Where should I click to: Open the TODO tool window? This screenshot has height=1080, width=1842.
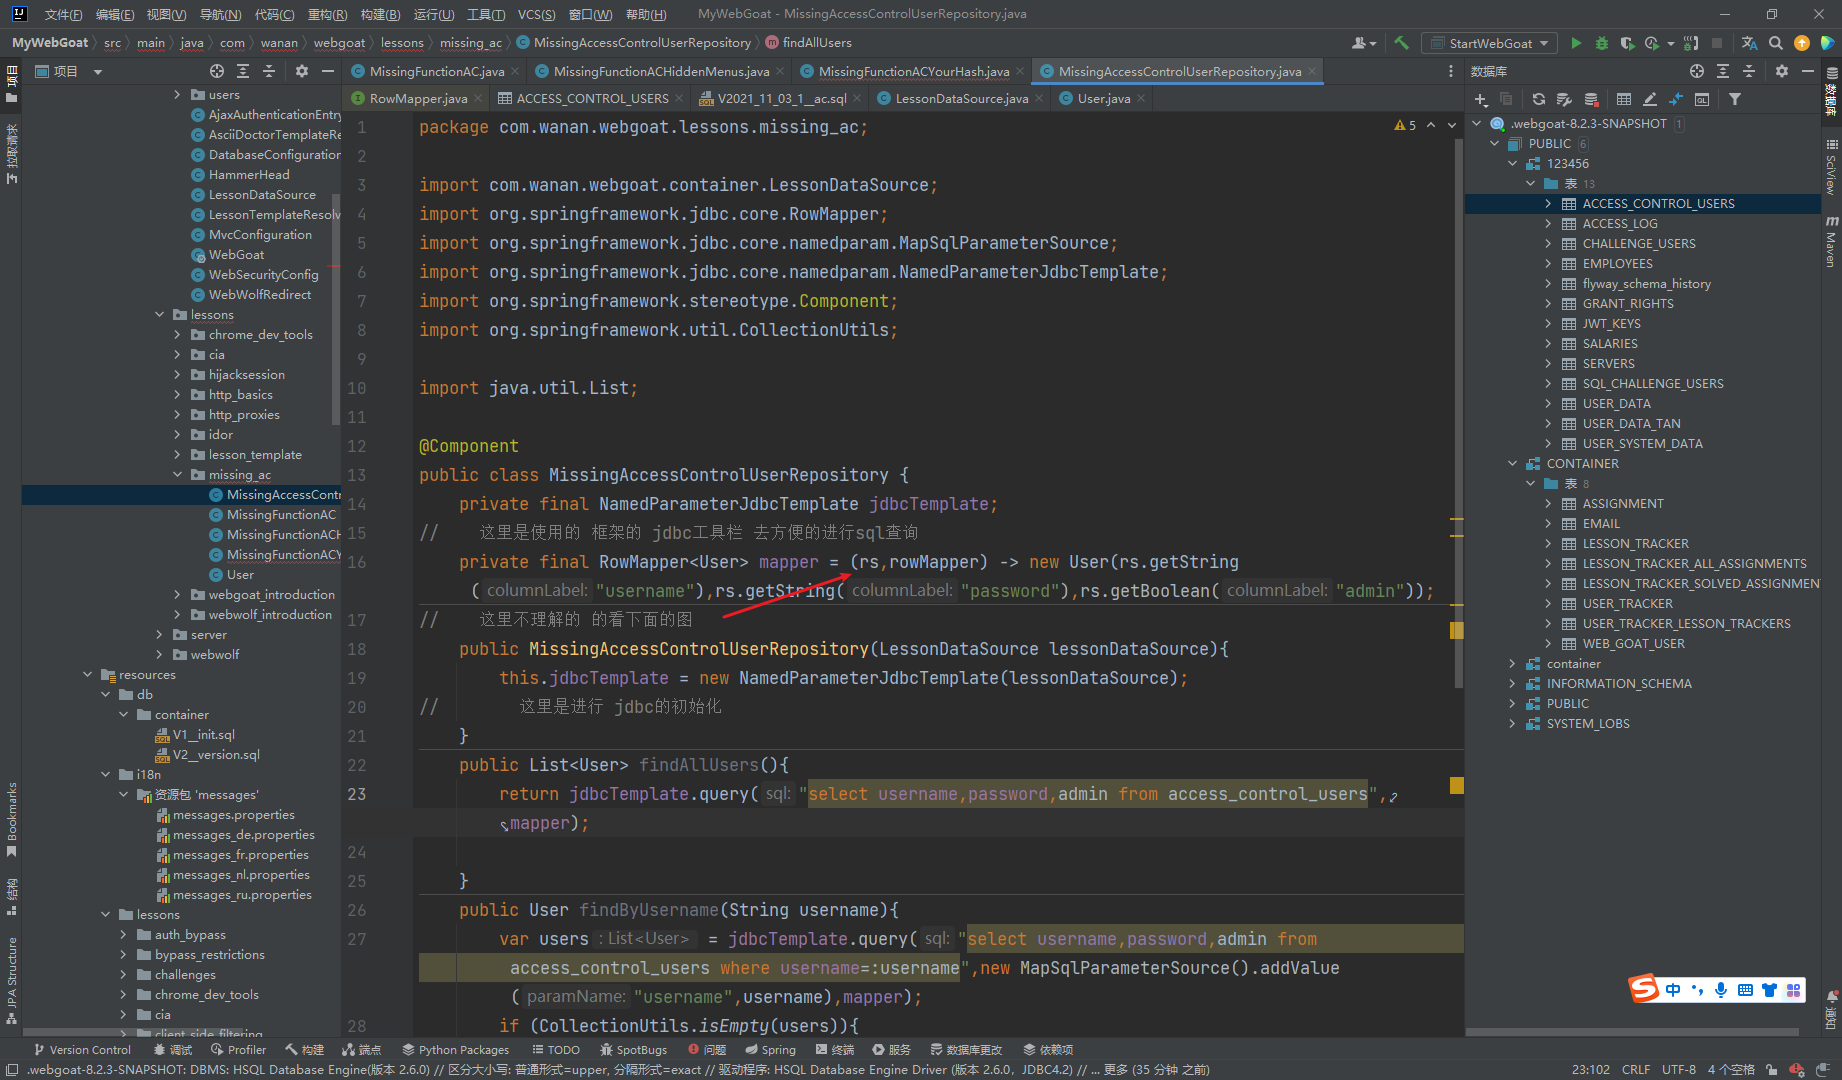tap(556, 1050)
